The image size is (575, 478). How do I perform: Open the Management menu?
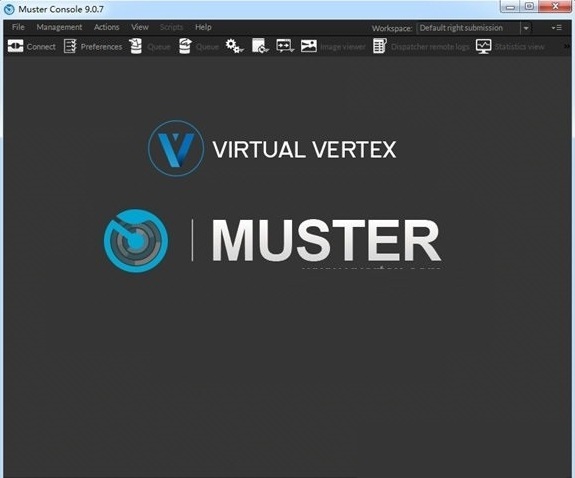click(59, 27)
